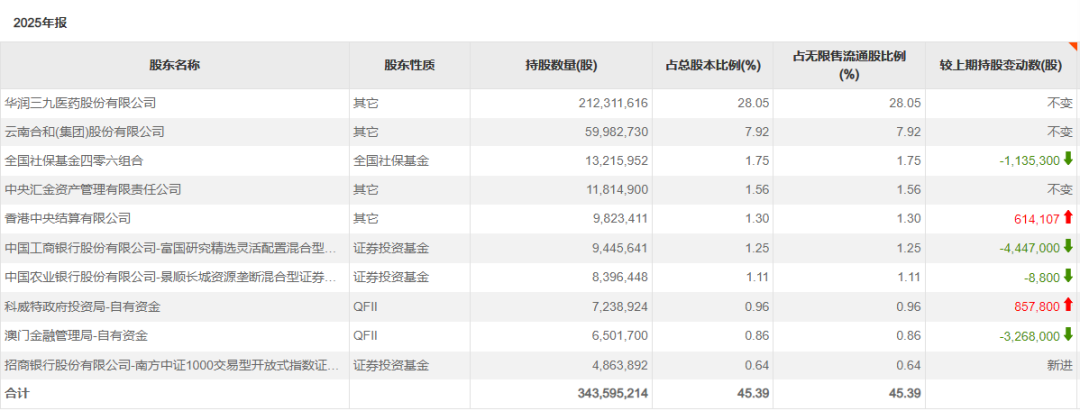The image size is (1080, 411).
Task: Click the 占总股本比例(%) column header
Action: coord(713,65)
